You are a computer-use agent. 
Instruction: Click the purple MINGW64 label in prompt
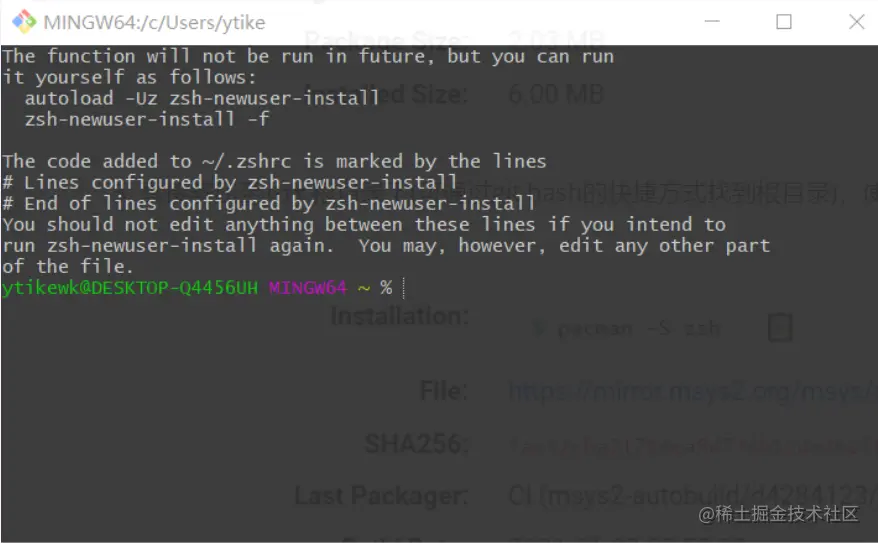(x=307, y=288)
